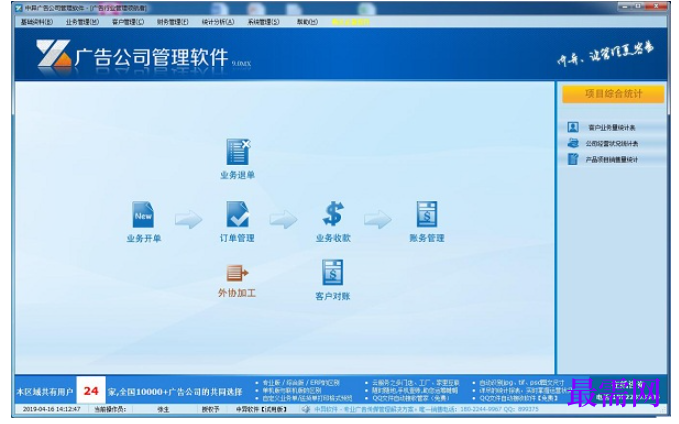Image resolution: width=679 pixels, height=424 pixels.
Task: Open the 云服务之多门店 link
Action: point(416,383)
